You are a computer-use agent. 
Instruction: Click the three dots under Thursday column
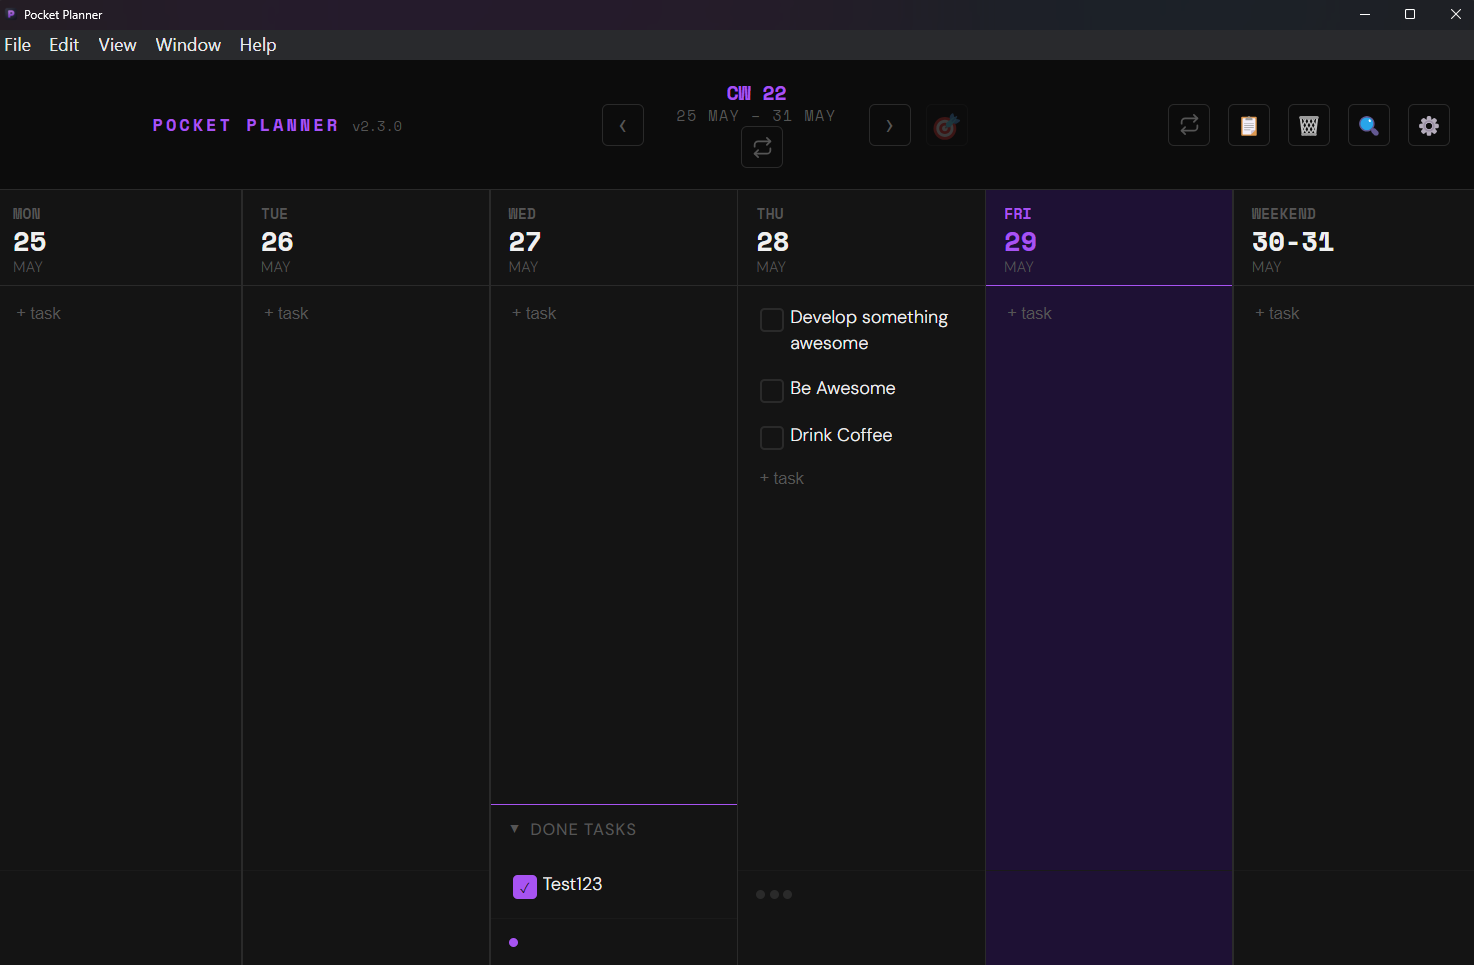[774, 895]
